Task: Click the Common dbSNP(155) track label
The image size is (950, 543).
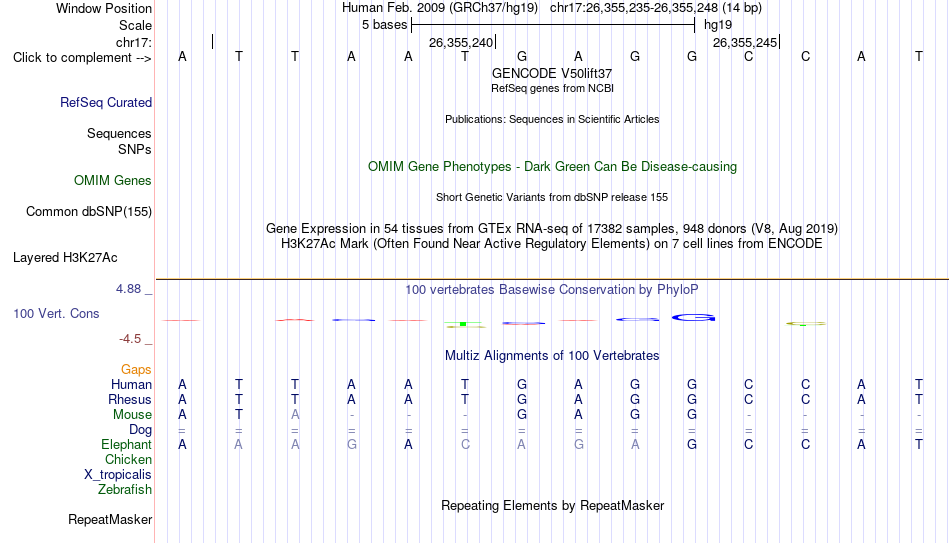Action: [x=89, y=212]
